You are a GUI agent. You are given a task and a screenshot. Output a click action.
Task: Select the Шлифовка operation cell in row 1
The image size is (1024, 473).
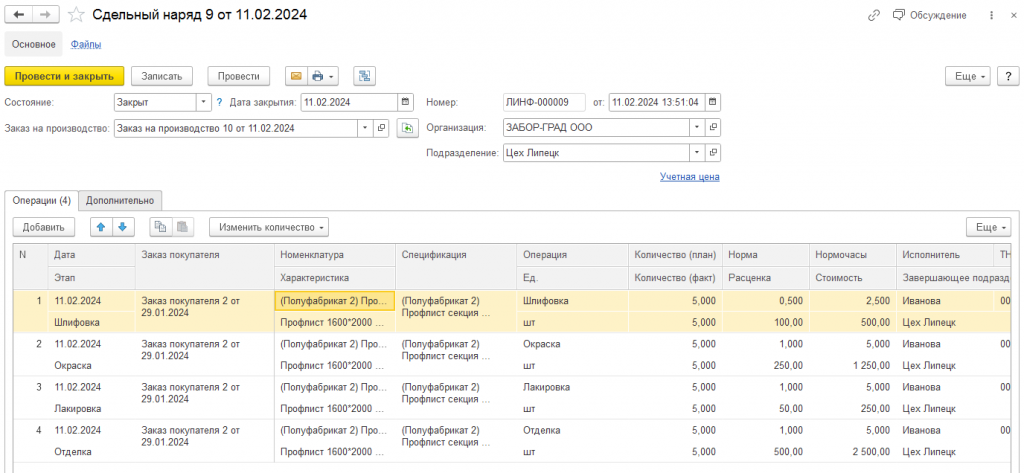click(x=572, y=301)
